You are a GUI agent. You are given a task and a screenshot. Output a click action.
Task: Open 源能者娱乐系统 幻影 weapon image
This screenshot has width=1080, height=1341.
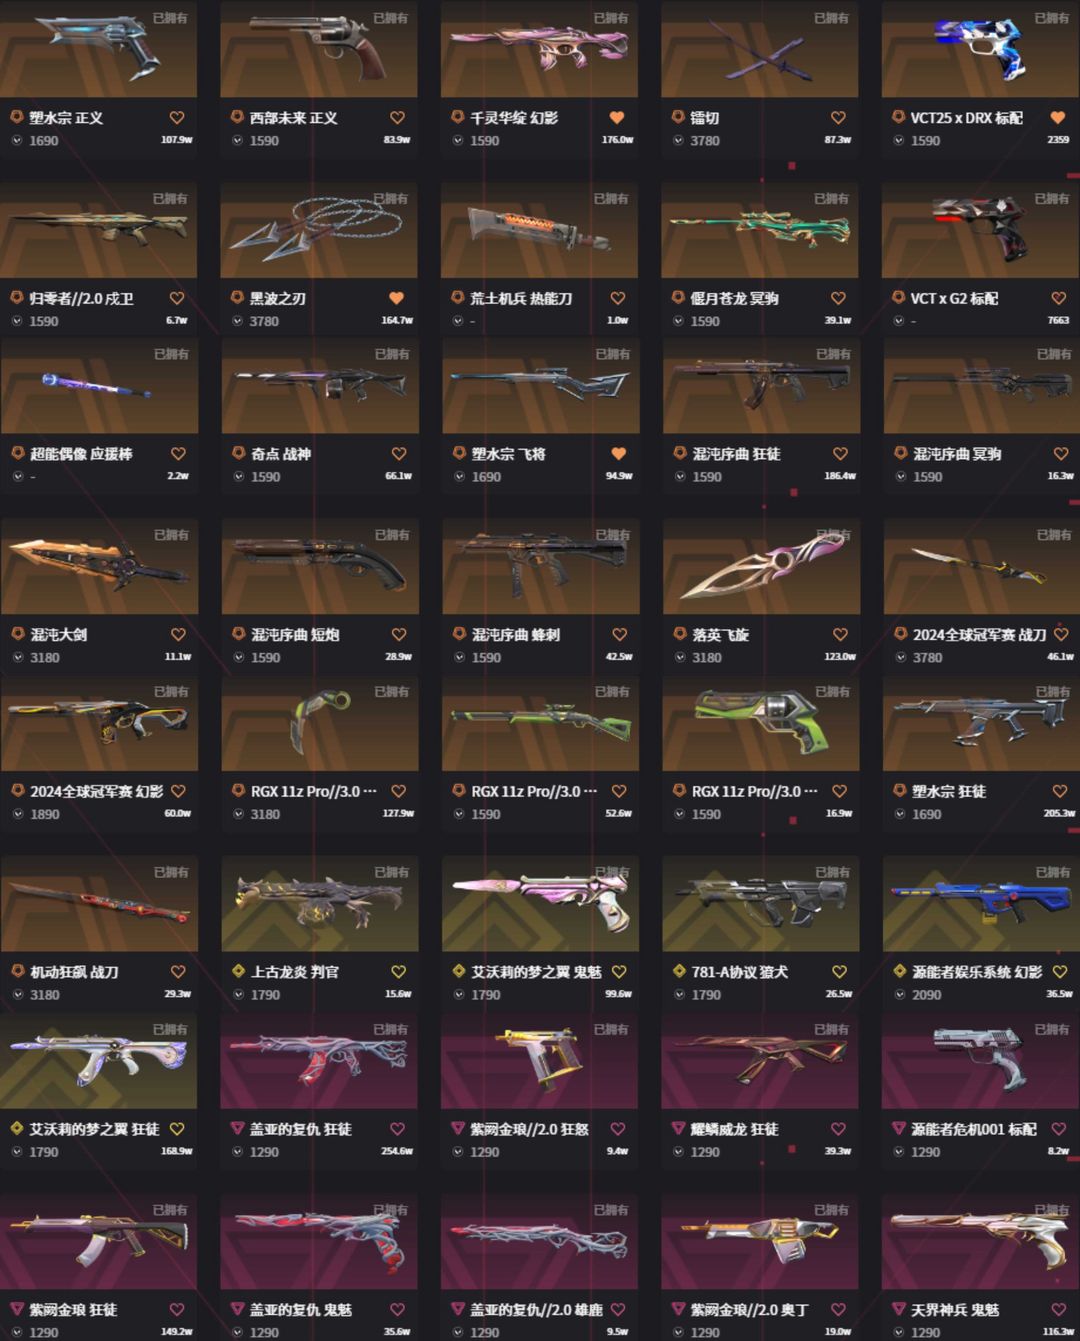click(x=981, y=903)
